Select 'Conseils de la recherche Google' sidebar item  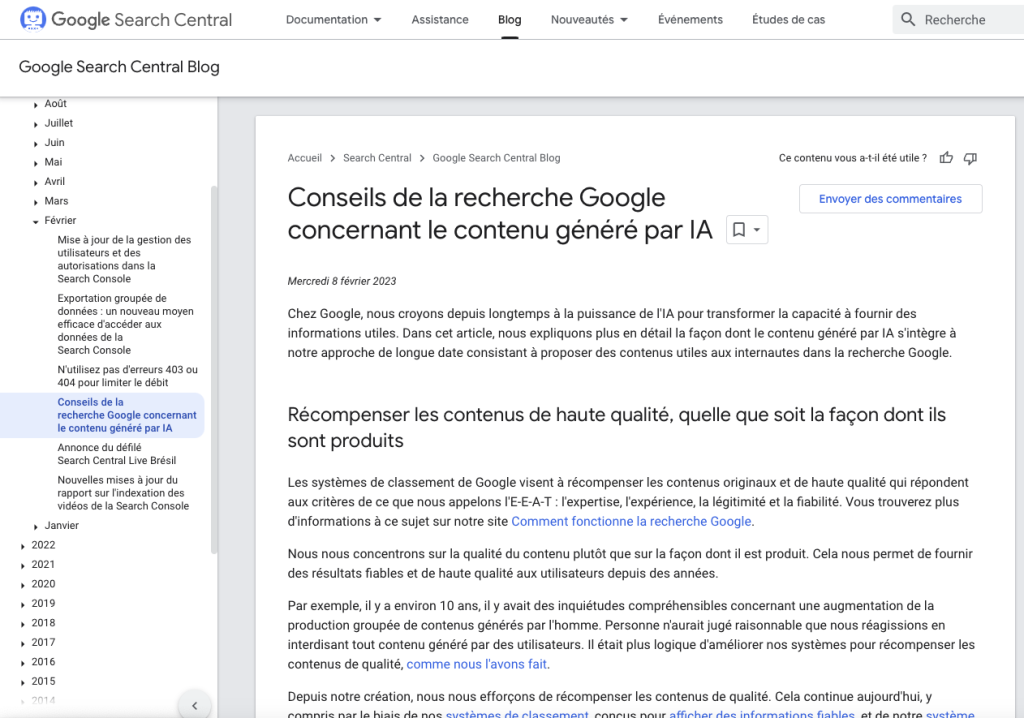point(127,415)
